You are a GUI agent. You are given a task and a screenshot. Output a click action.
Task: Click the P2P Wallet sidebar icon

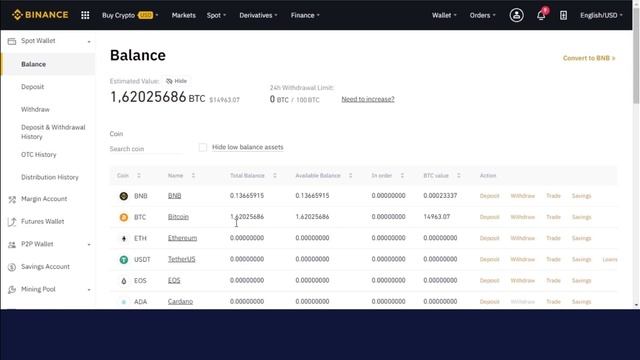pyautogui.click(x=12, y=244)
